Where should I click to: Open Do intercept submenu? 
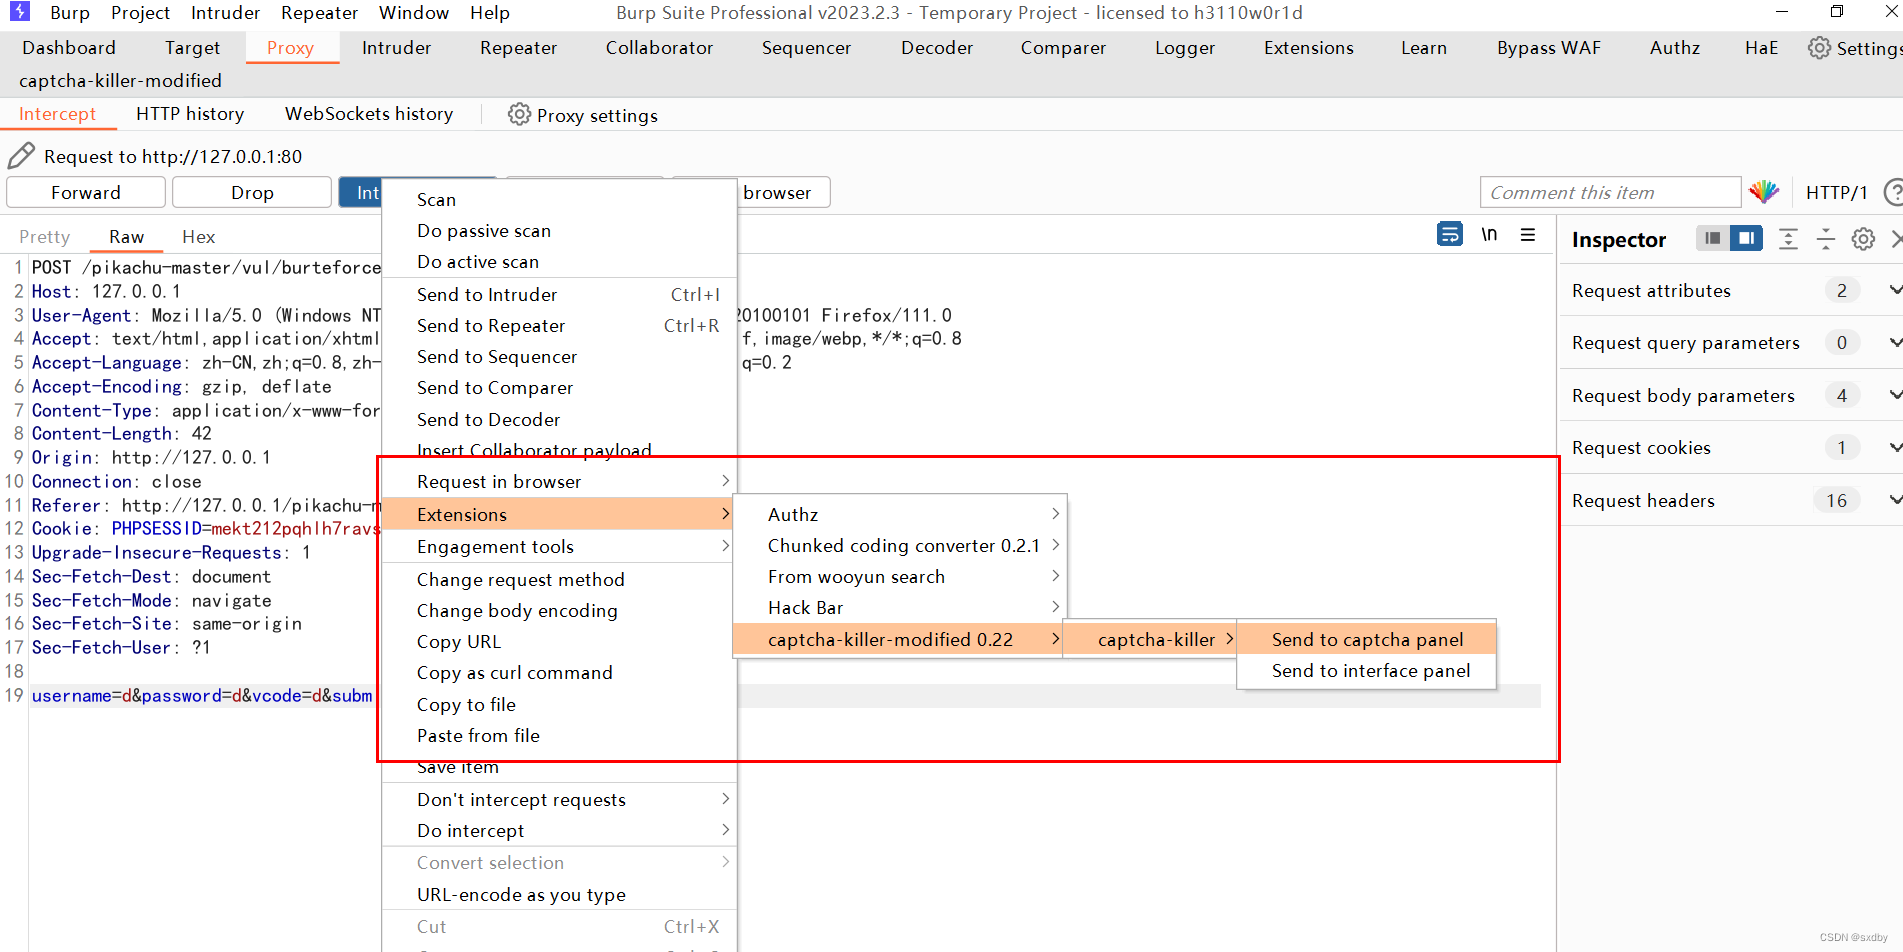(x=559, y=830)
